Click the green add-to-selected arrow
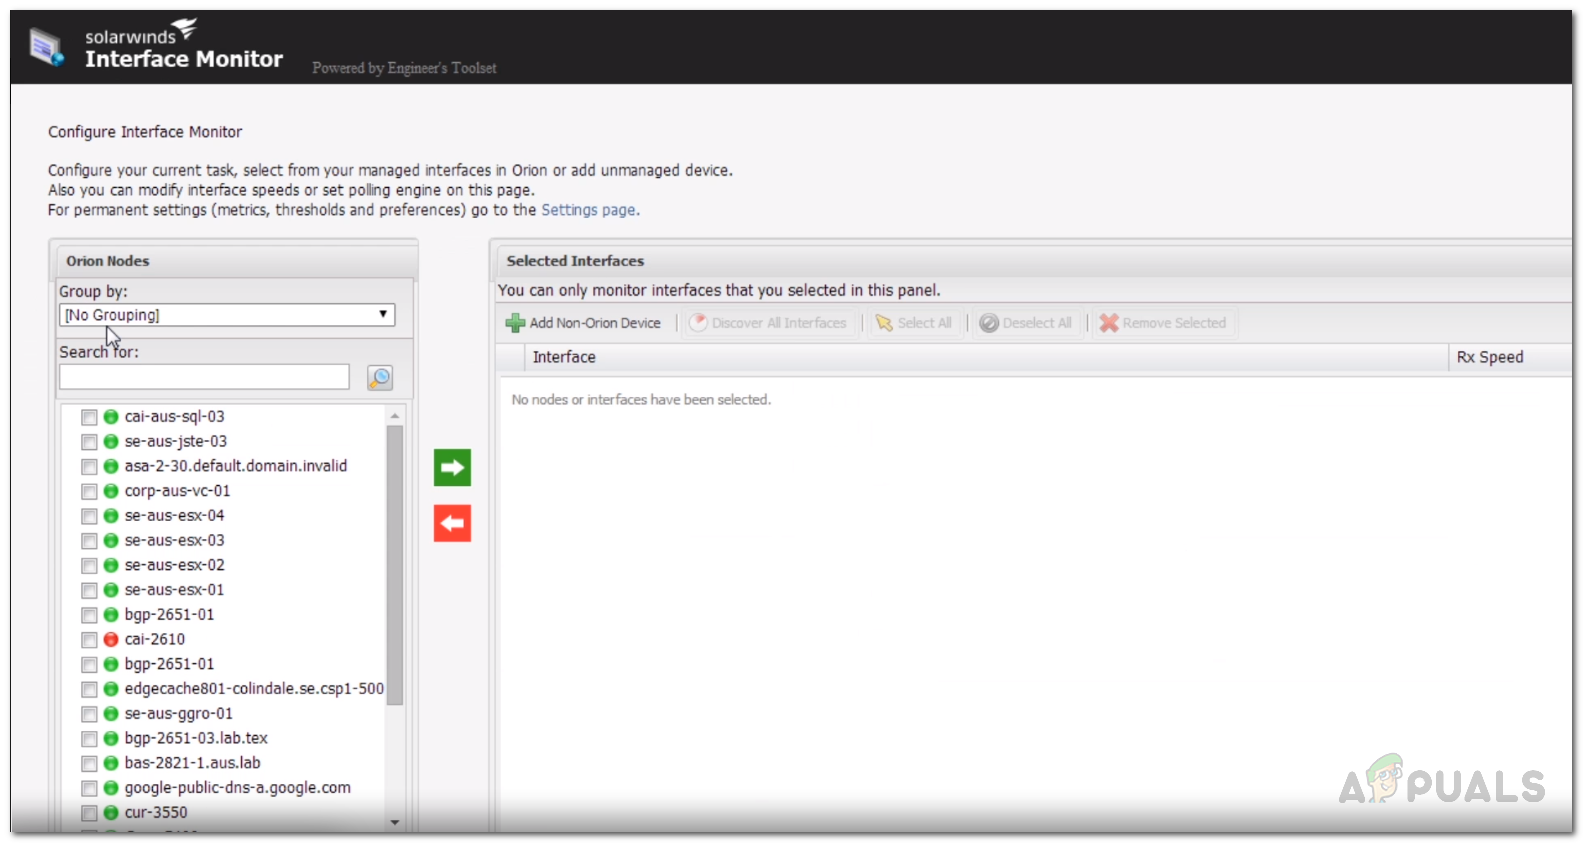The height and width of the screenshot is (843, 1583). click(452, 467)
